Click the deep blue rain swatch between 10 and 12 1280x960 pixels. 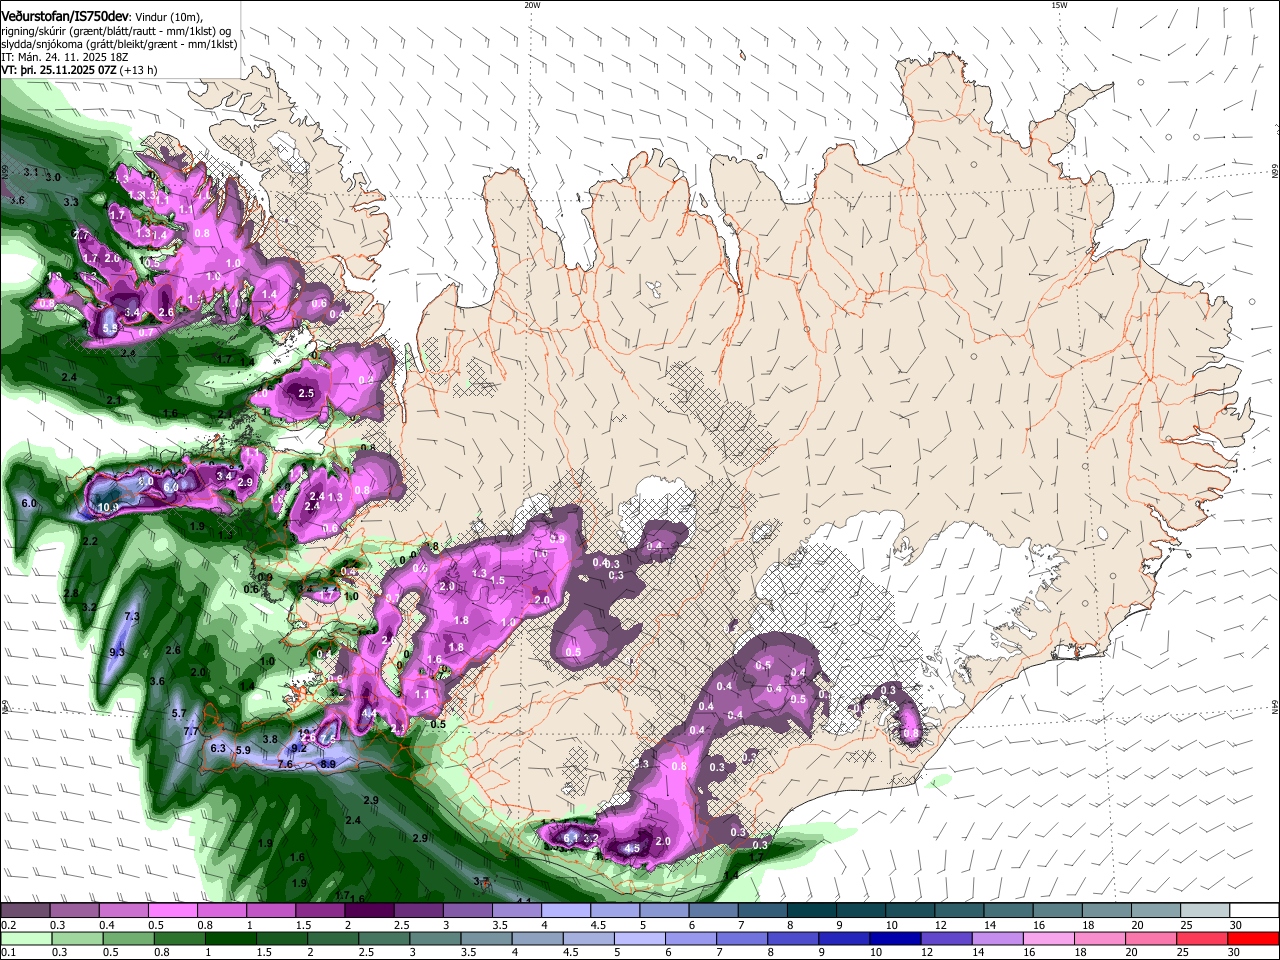894,938
